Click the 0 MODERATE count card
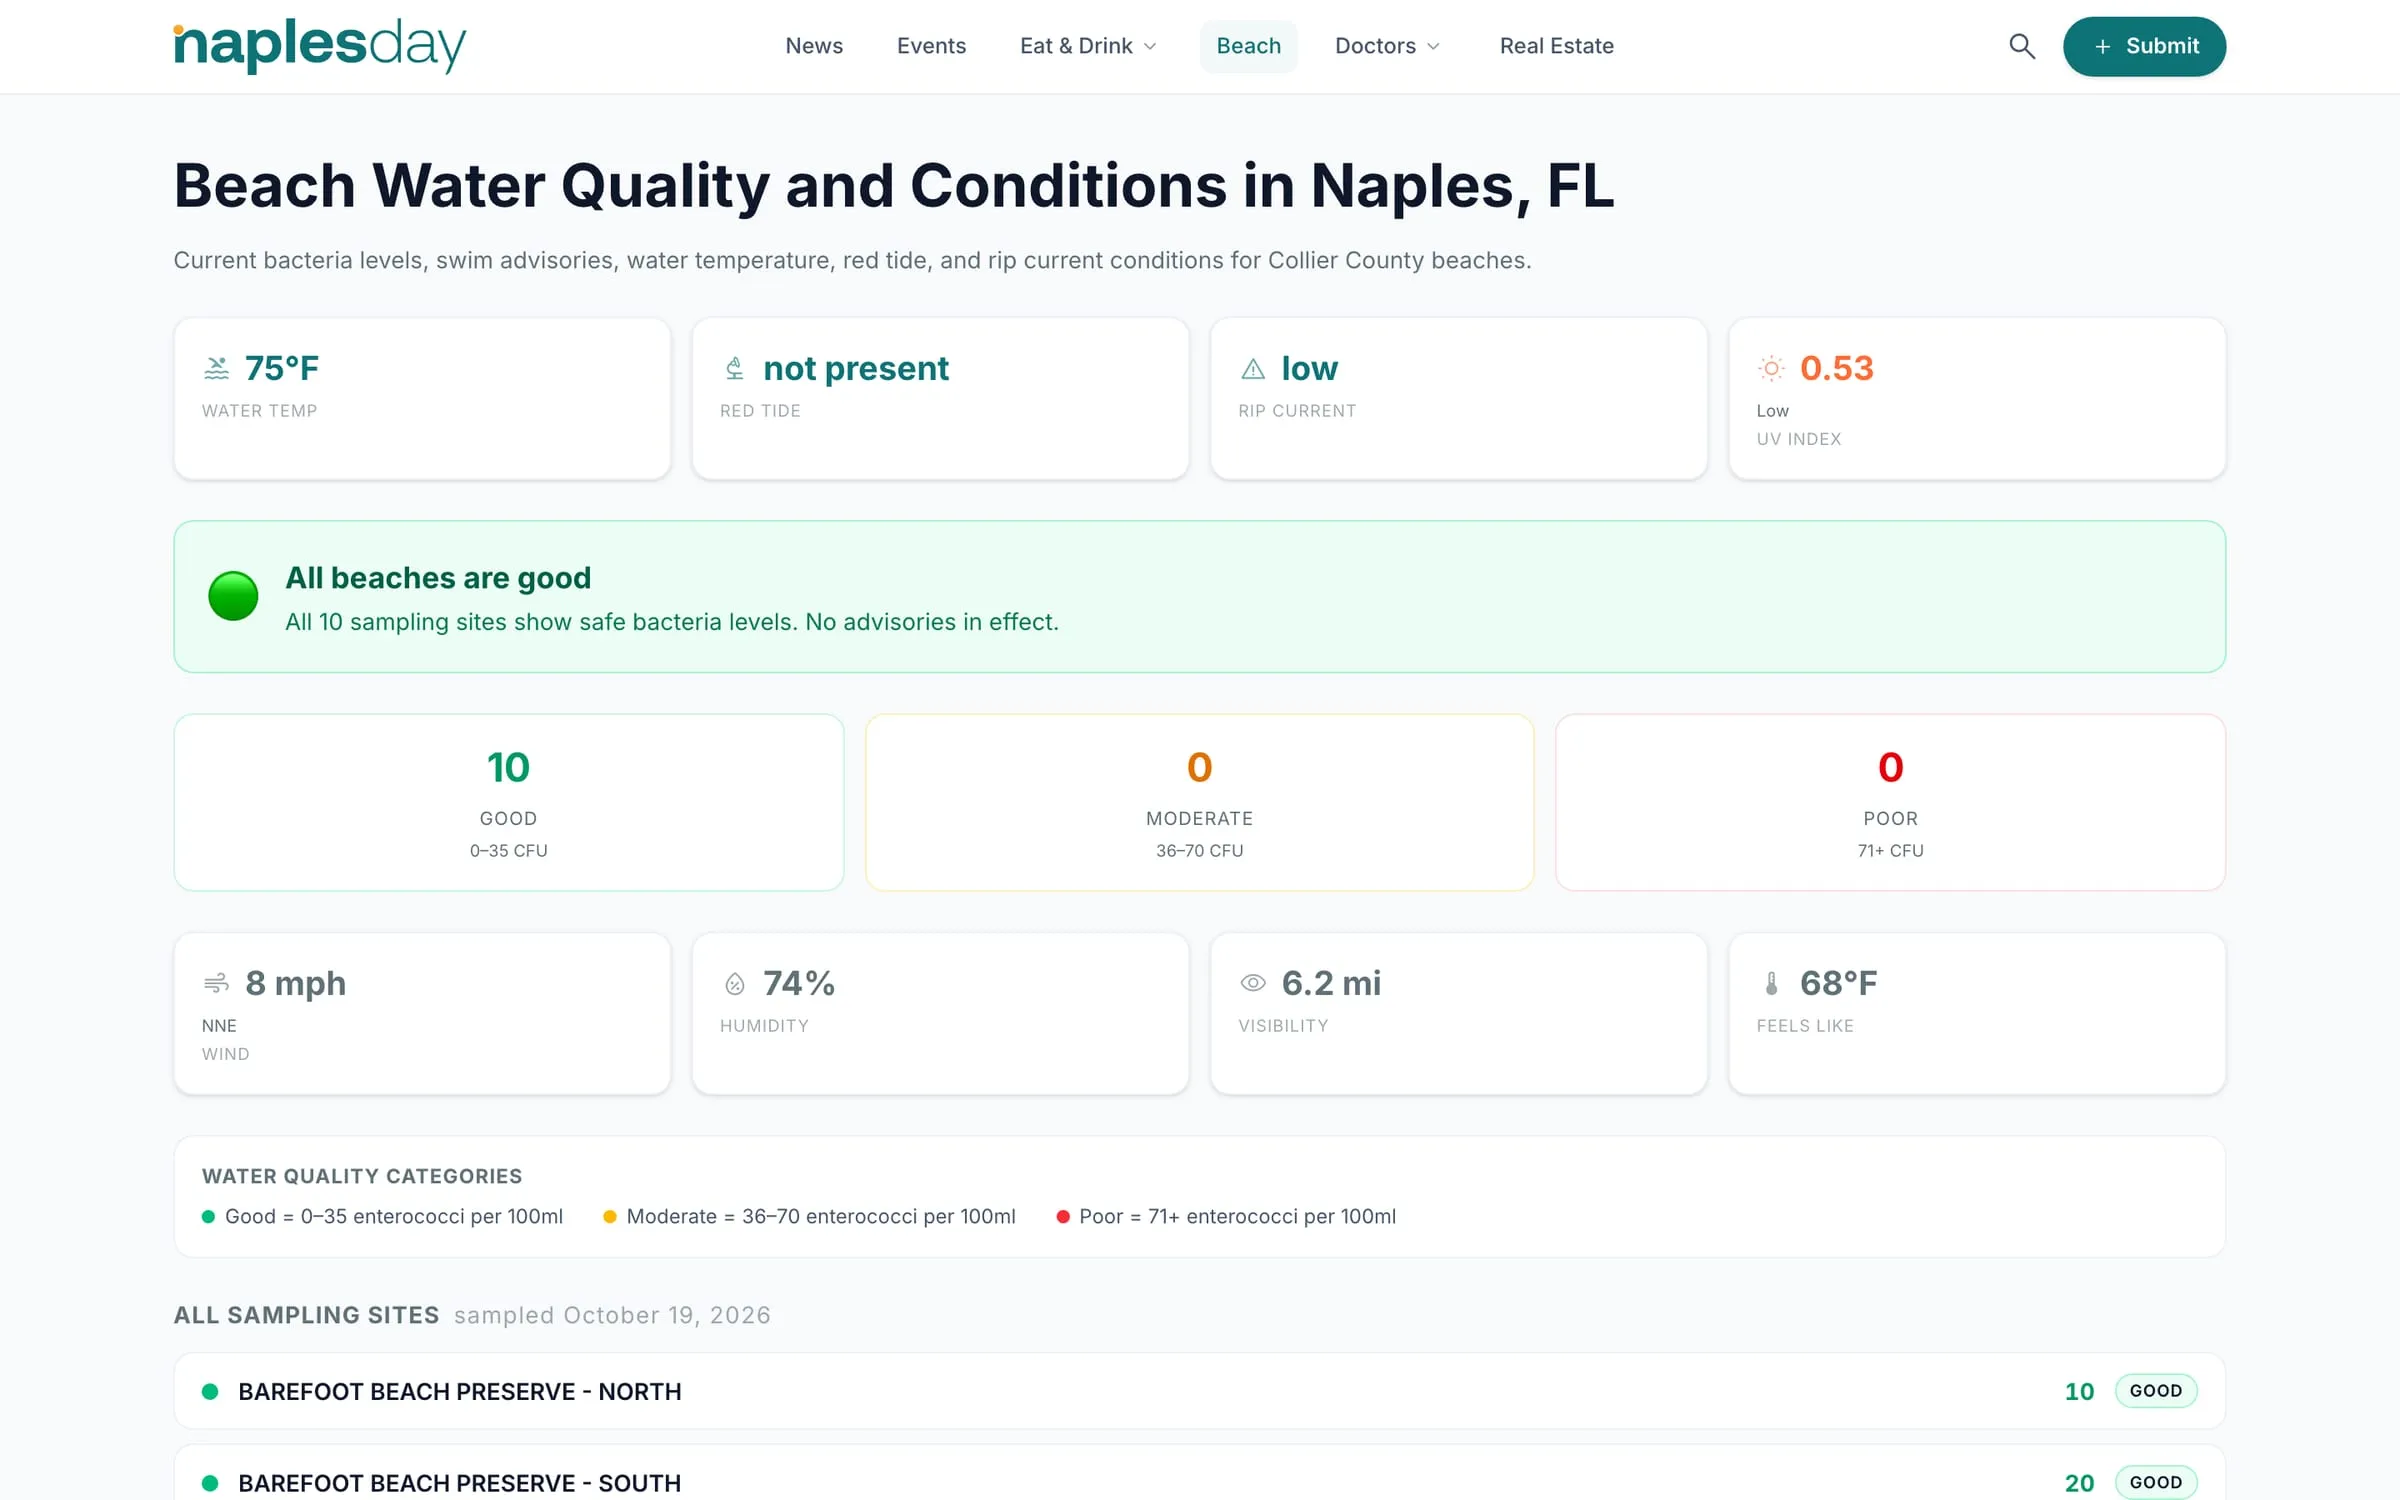 pos(1199,802)
